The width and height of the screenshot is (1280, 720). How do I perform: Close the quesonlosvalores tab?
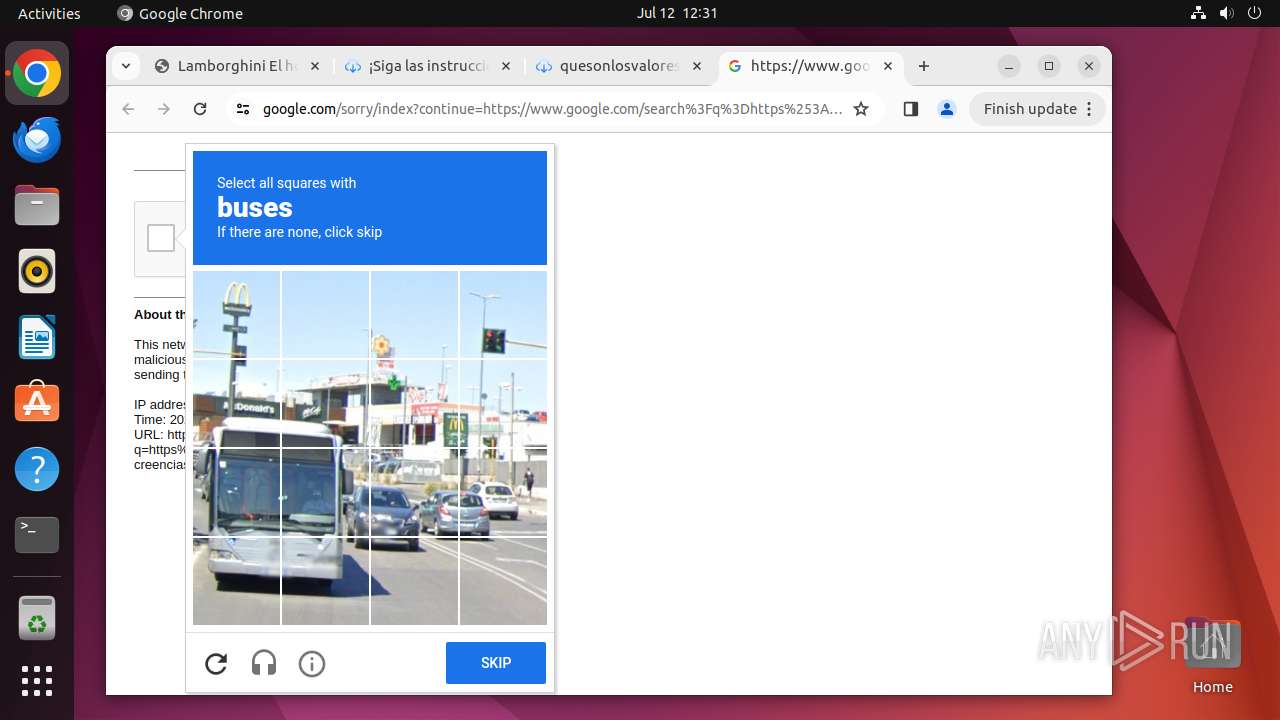pos(697,66)
